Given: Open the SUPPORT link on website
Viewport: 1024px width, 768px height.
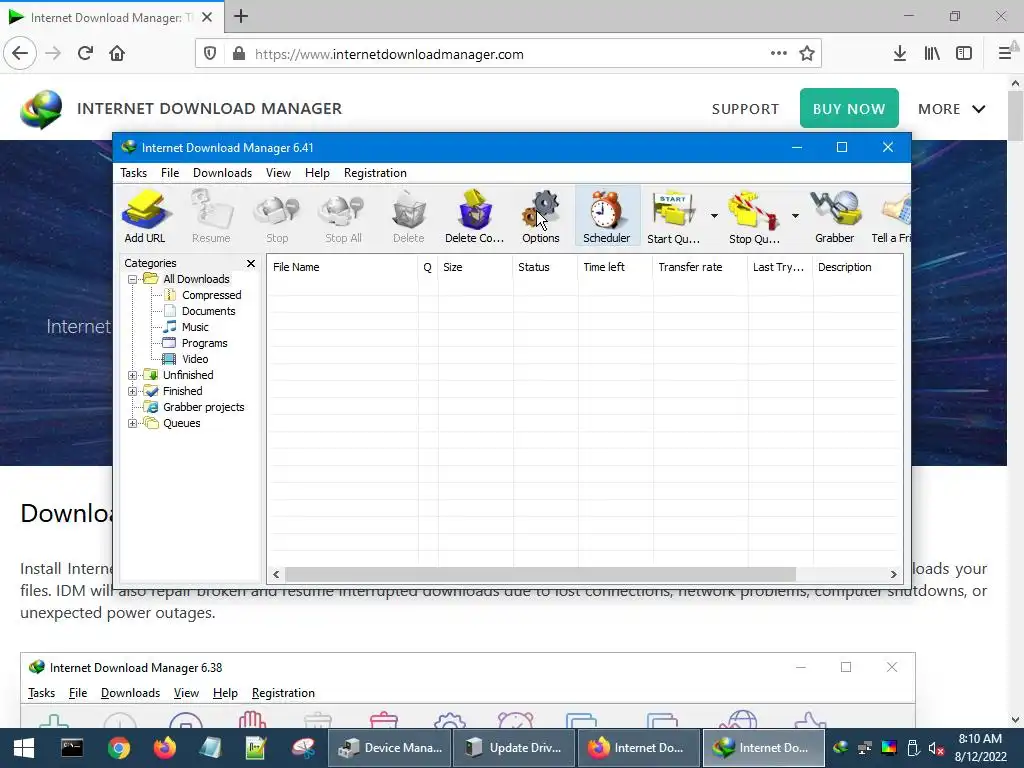Looking at the screenshot, I should pos(745,109).
